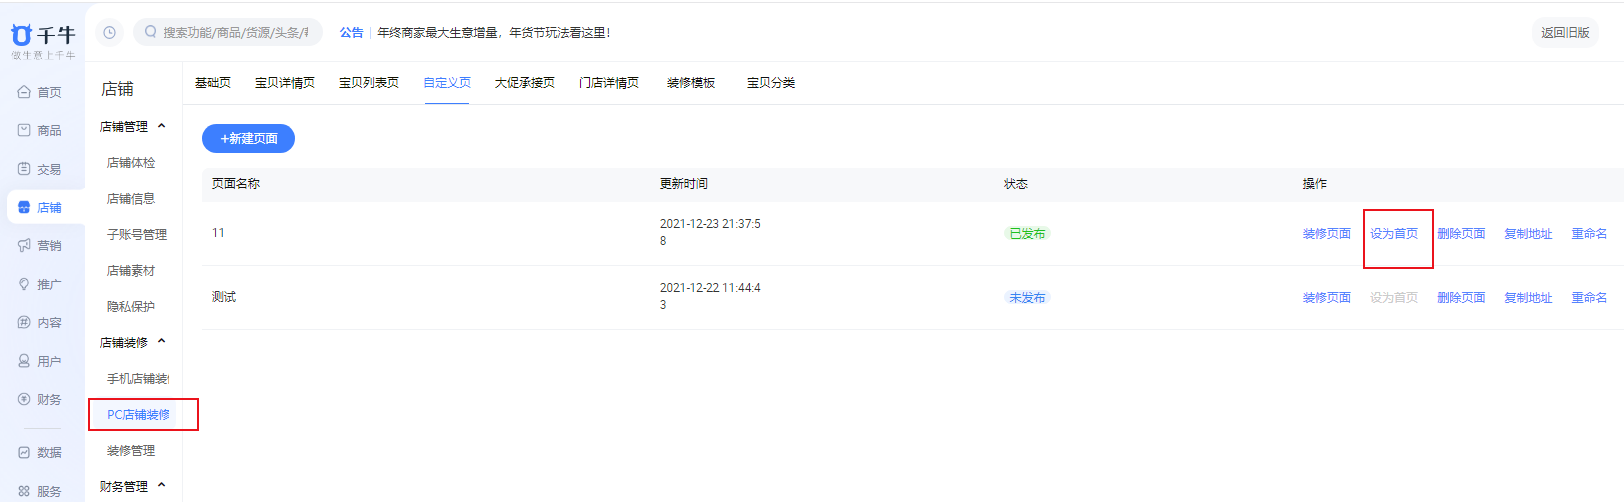
Task: Focus the top search input field
Action: tap(235, 32)
